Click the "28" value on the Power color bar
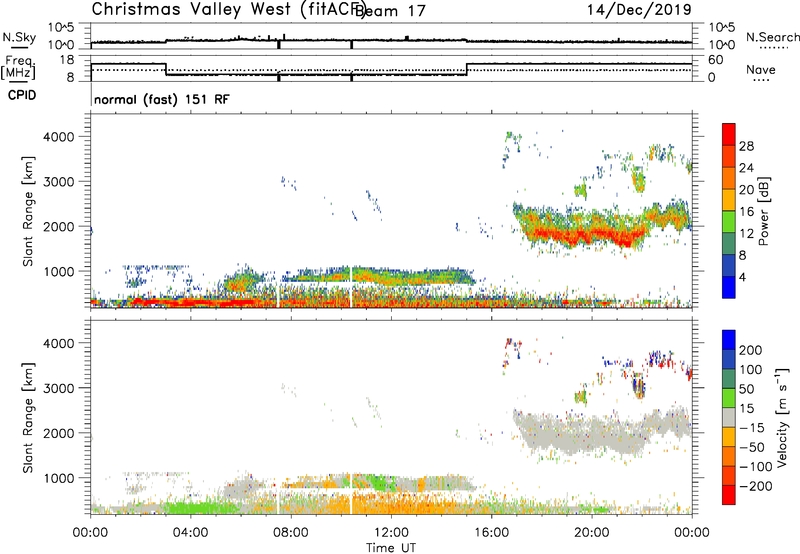The image size is (800, 554). click(x=746, y=146)
